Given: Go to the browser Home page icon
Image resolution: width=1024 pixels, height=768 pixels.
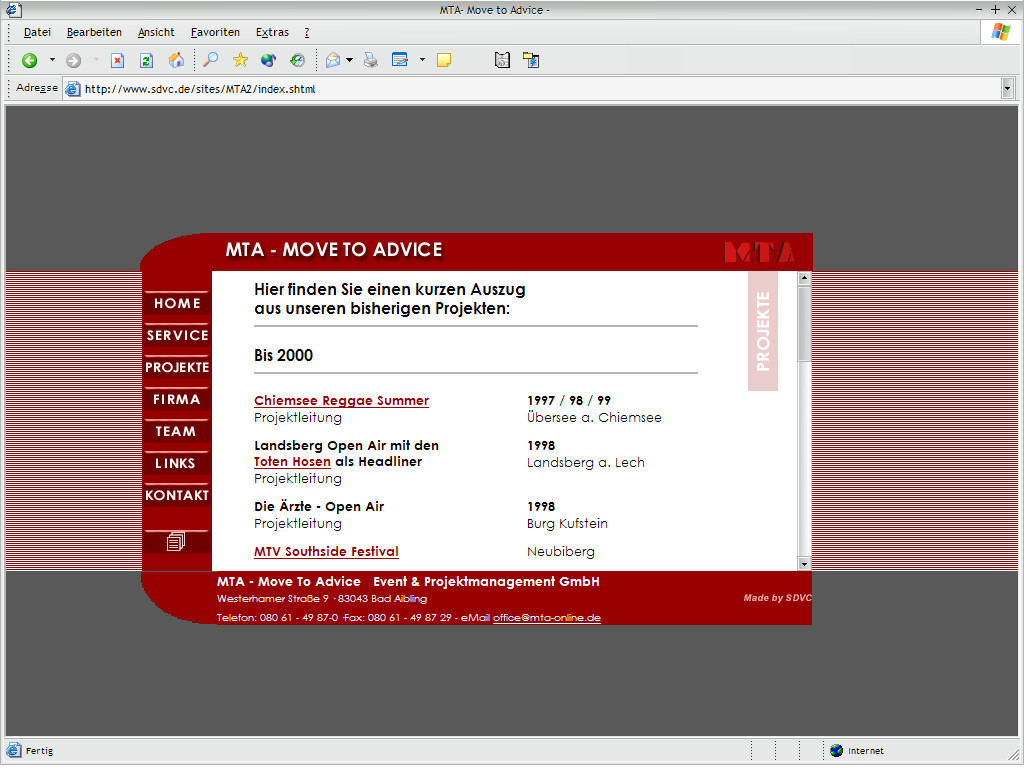Looking at the screenshot, I should point(176,61).
